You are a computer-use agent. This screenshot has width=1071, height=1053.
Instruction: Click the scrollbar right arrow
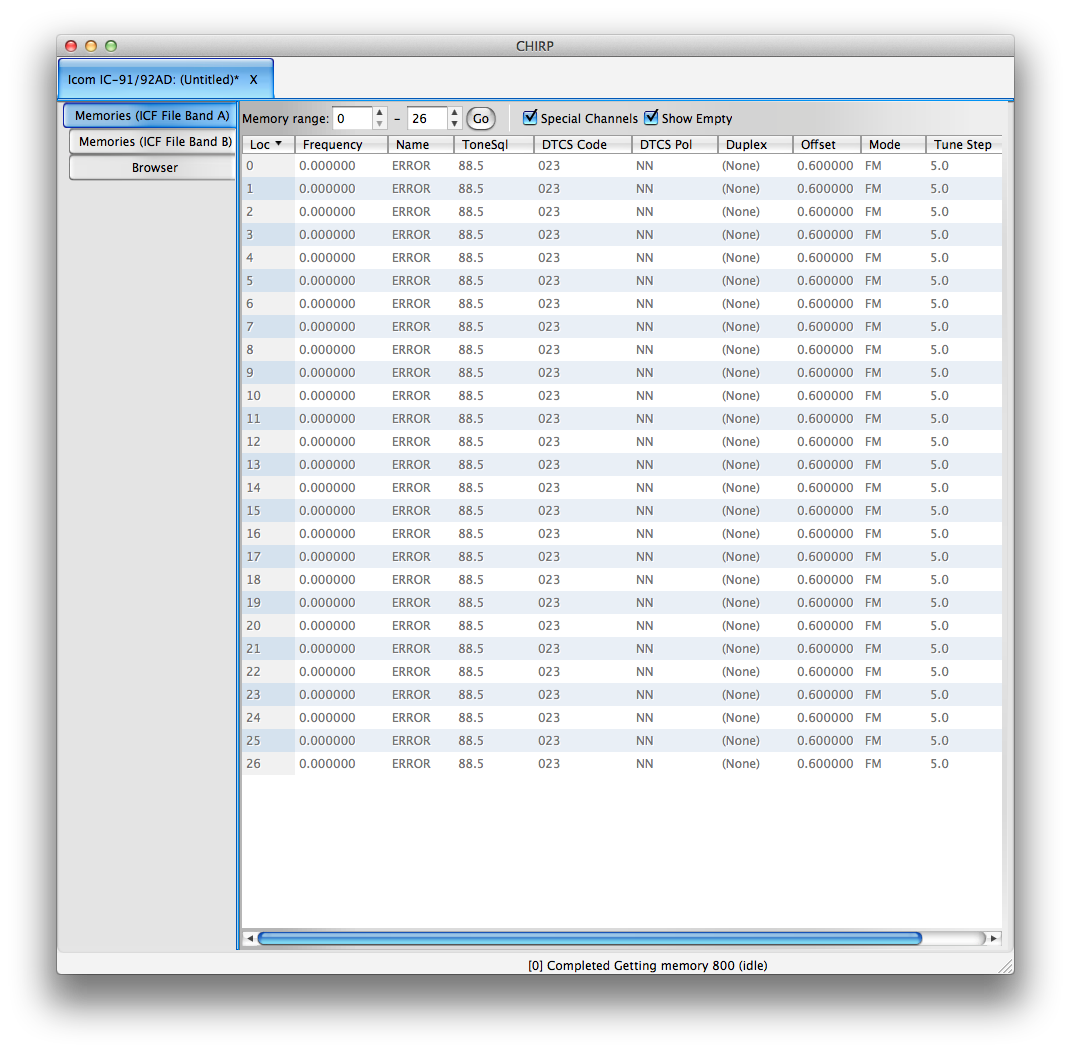pyautogui.click(x=994, y=938)
